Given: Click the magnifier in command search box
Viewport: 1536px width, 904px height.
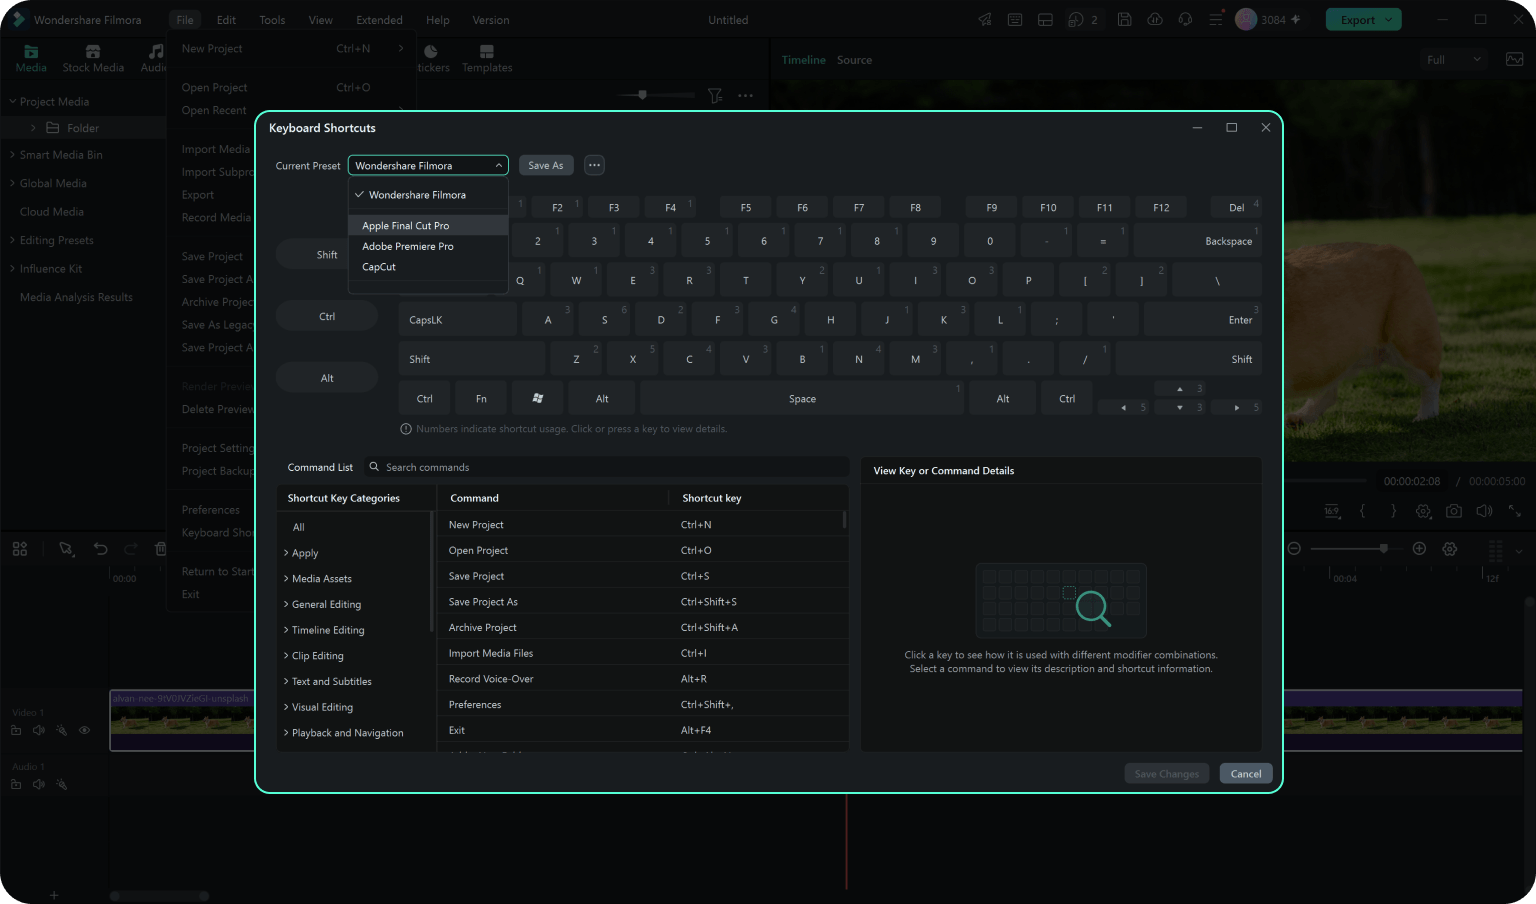Looking at the screenshot, I should click(x=374, y=467).
